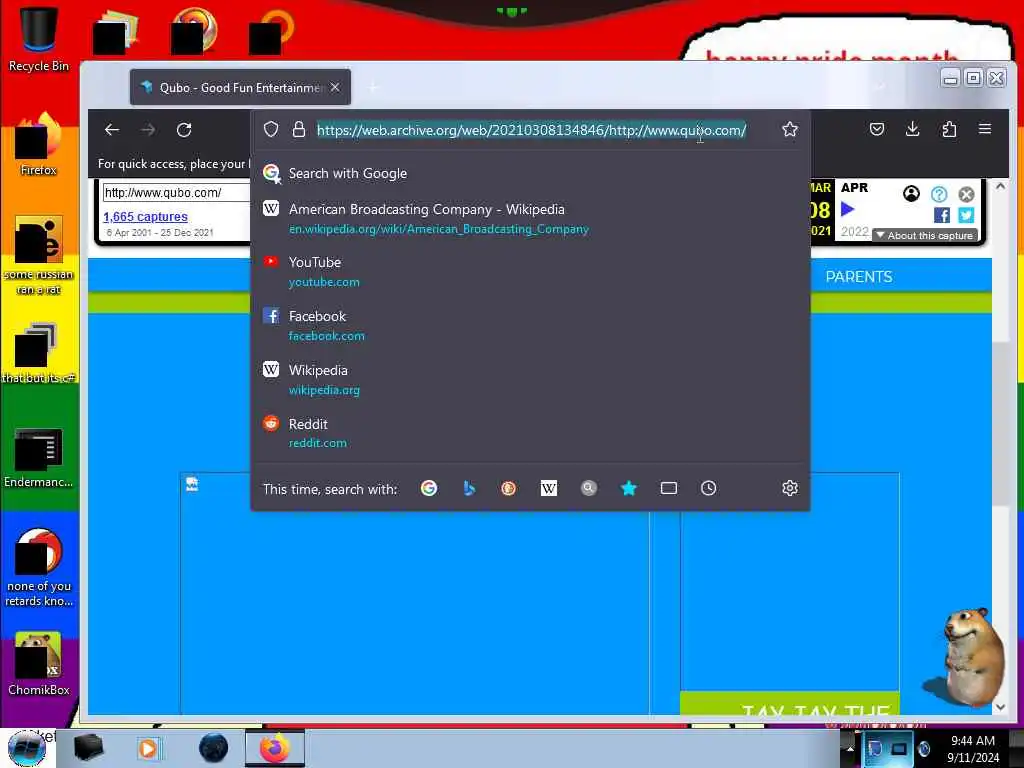Search this time with Wikipedia icon

(549, 488)
